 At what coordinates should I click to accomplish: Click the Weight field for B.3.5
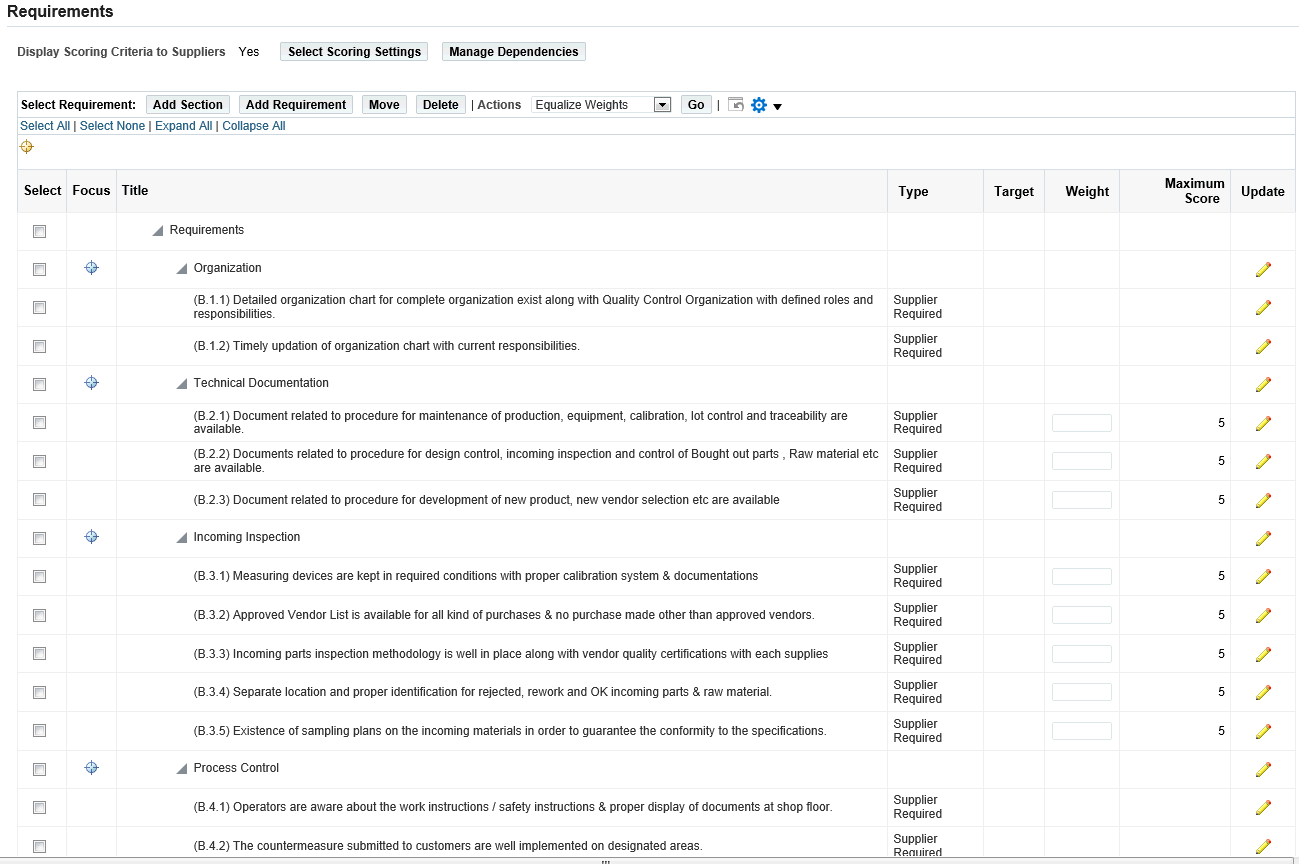point(1082,731)
